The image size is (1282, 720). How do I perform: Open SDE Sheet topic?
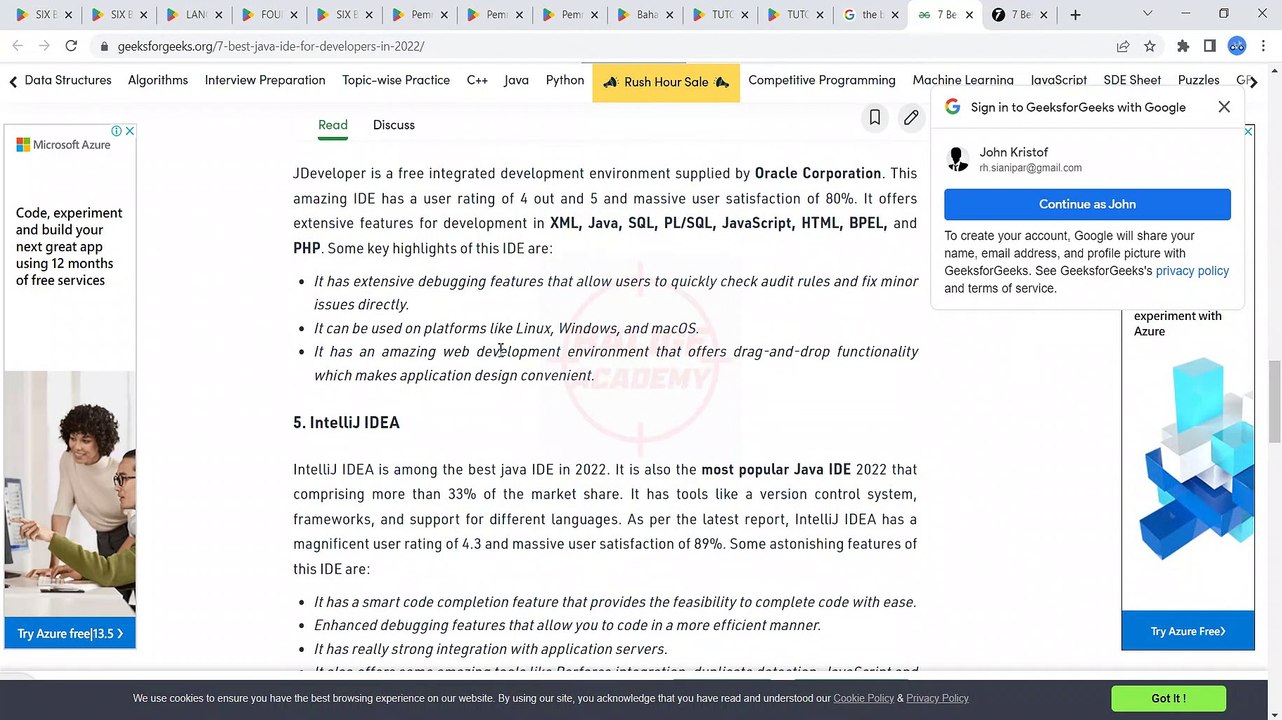pos(1132,80)
